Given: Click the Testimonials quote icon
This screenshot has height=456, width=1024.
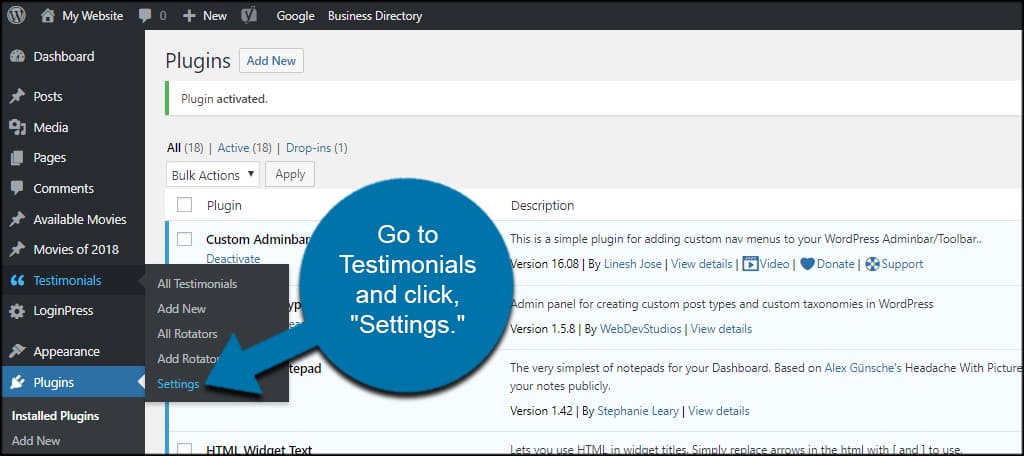Looking at the screenshot, I should (x=18, y=281).
